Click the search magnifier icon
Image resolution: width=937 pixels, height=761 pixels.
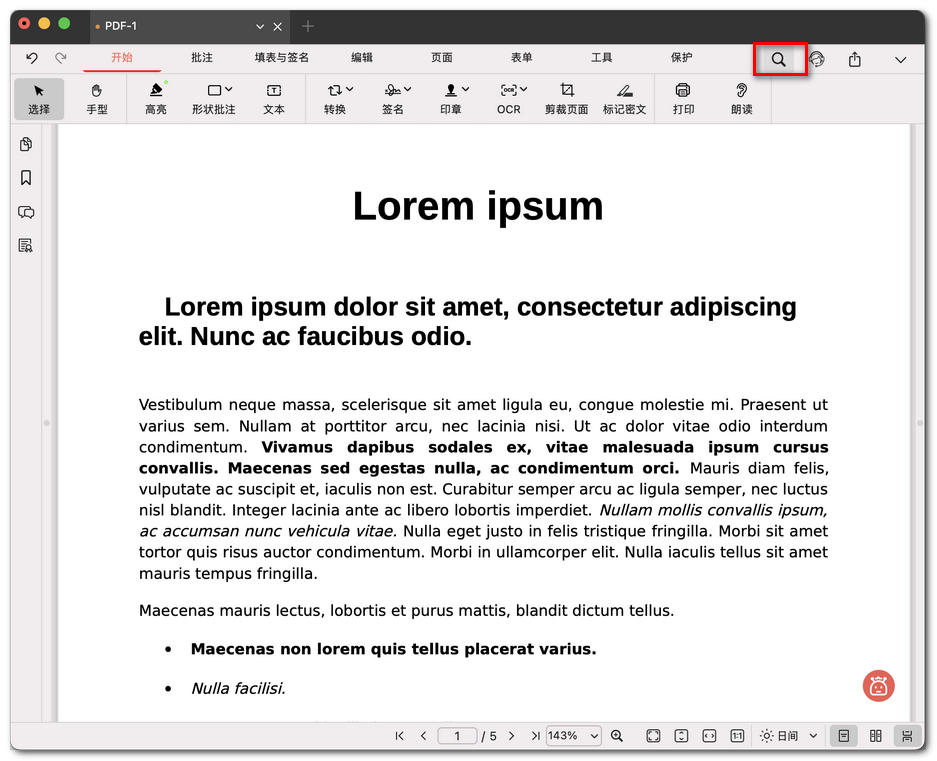click(x=778, y=60)
